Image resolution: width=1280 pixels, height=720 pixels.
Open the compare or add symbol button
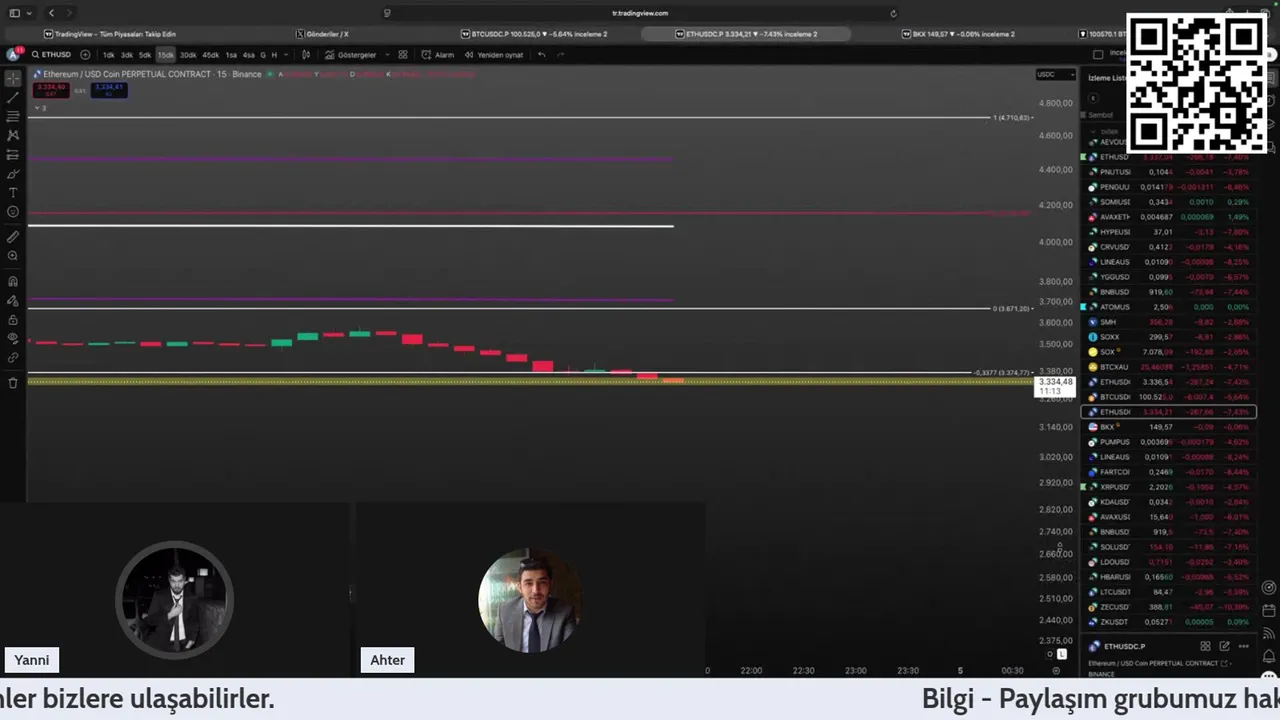point(85,54)
